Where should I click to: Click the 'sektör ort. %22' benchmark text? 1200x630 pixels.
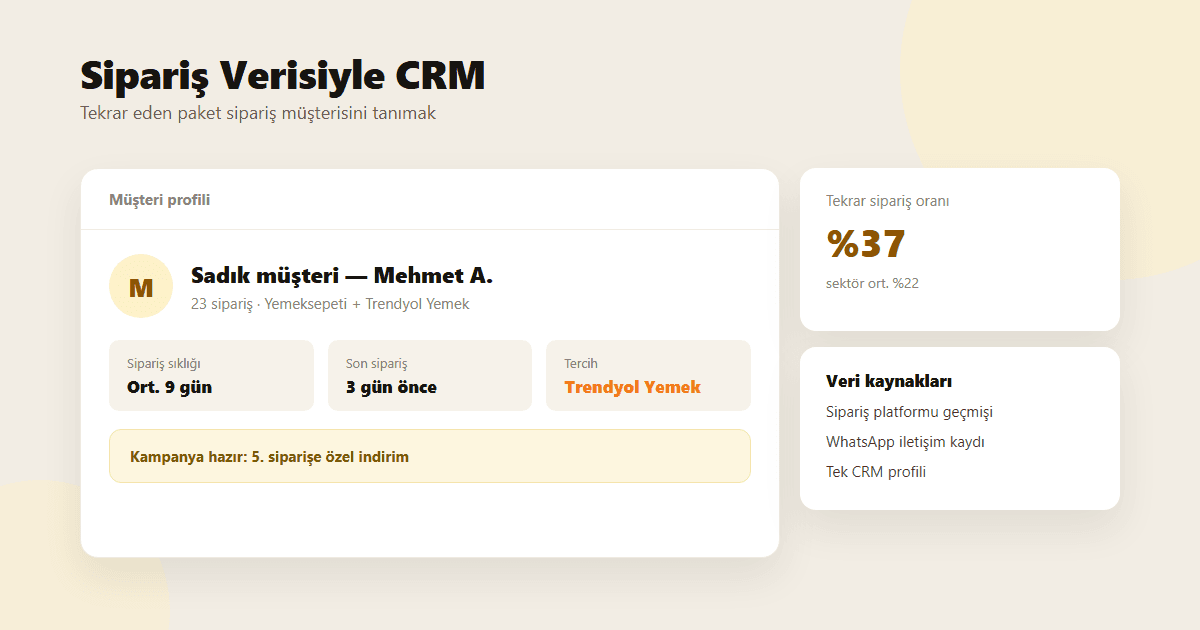point(872,283)
